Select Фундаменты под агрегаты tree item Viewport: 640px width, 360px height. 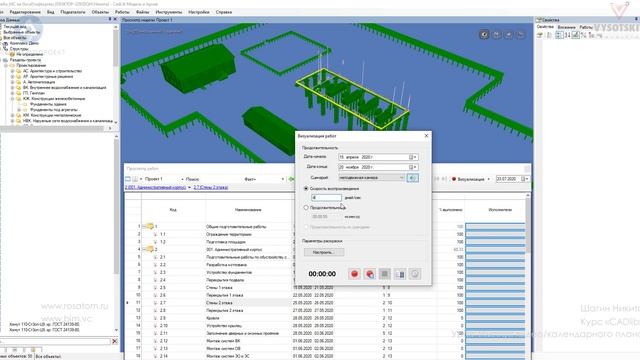[53, 110]
